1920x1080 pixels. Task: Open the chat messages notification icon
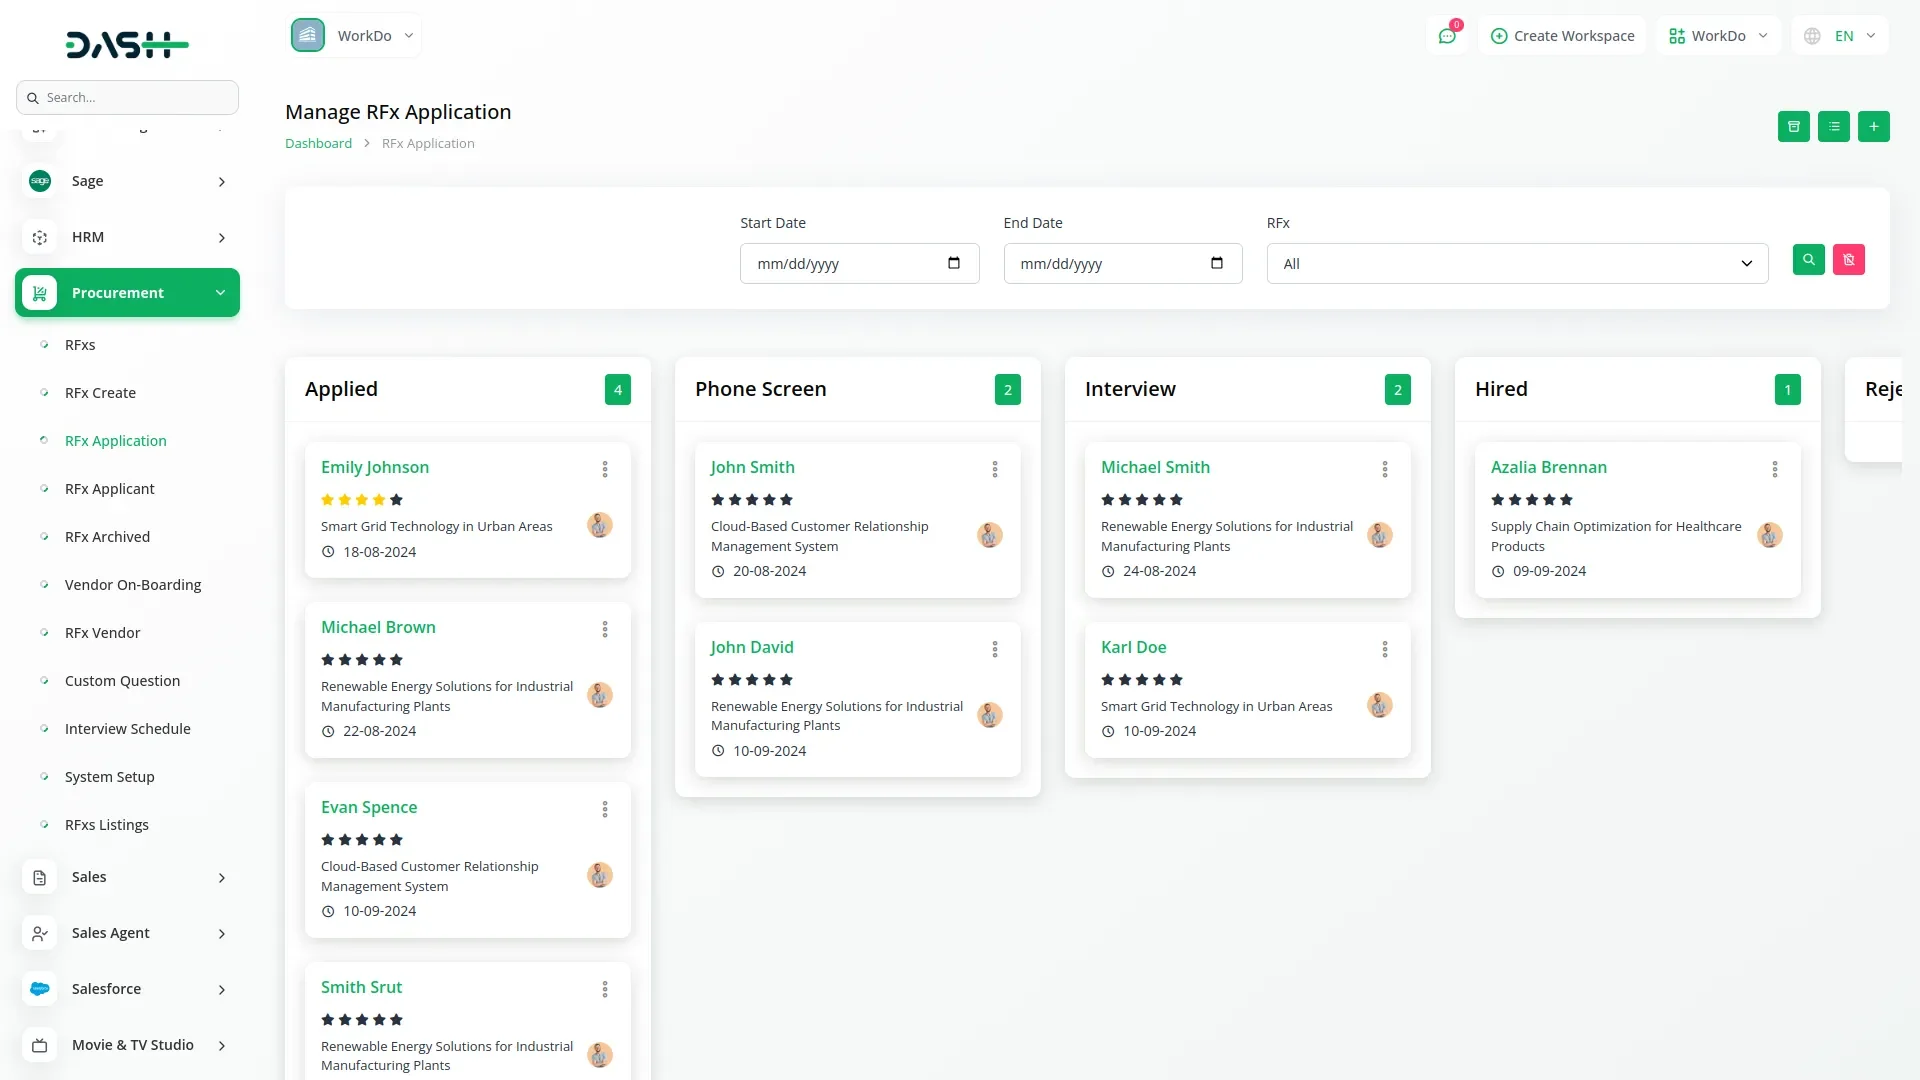(x=1446, y=36)
